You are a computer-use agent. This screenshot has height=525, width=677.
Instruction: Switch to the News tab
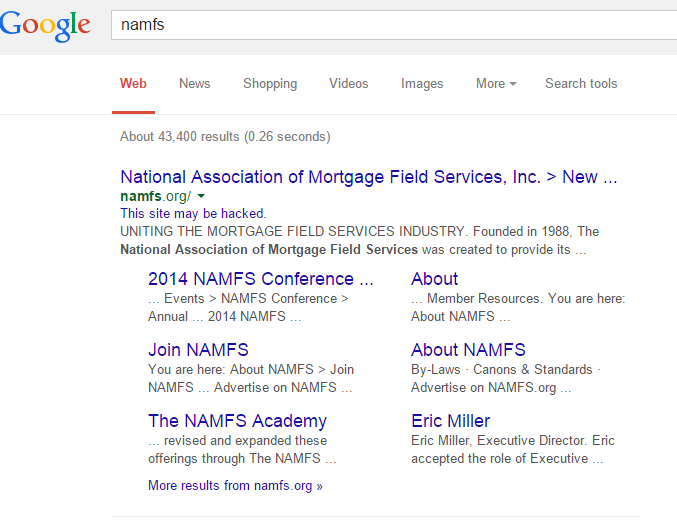point(195,83)
